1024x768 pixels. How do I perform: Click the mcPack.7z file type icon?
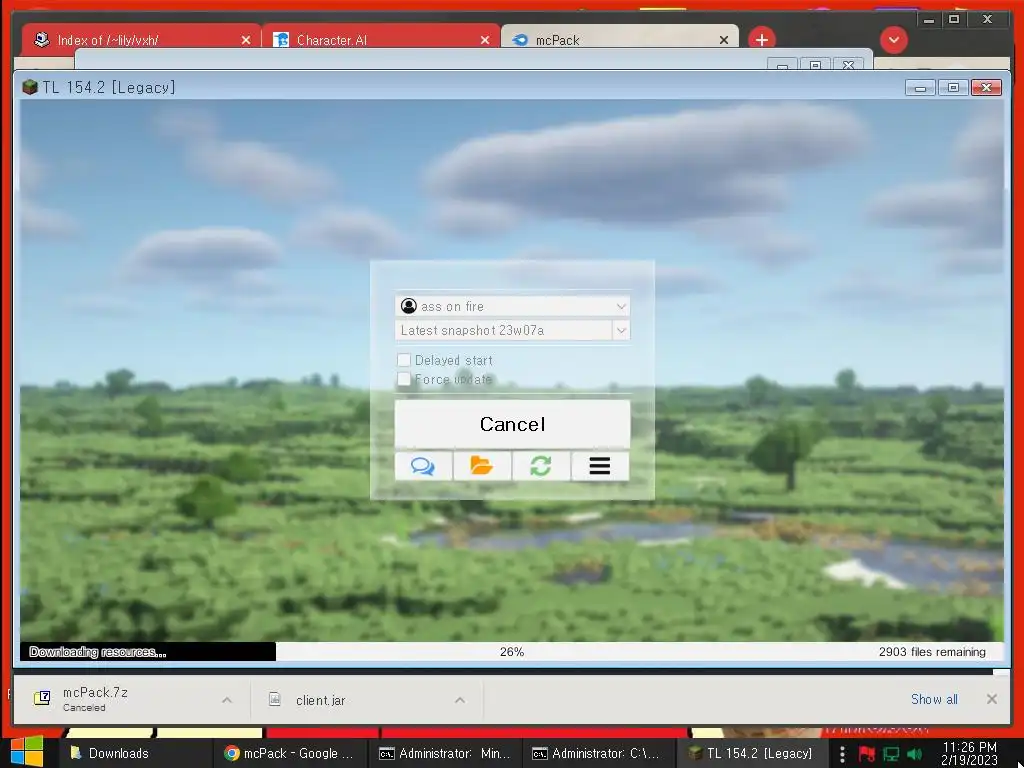tap(42, 698)
